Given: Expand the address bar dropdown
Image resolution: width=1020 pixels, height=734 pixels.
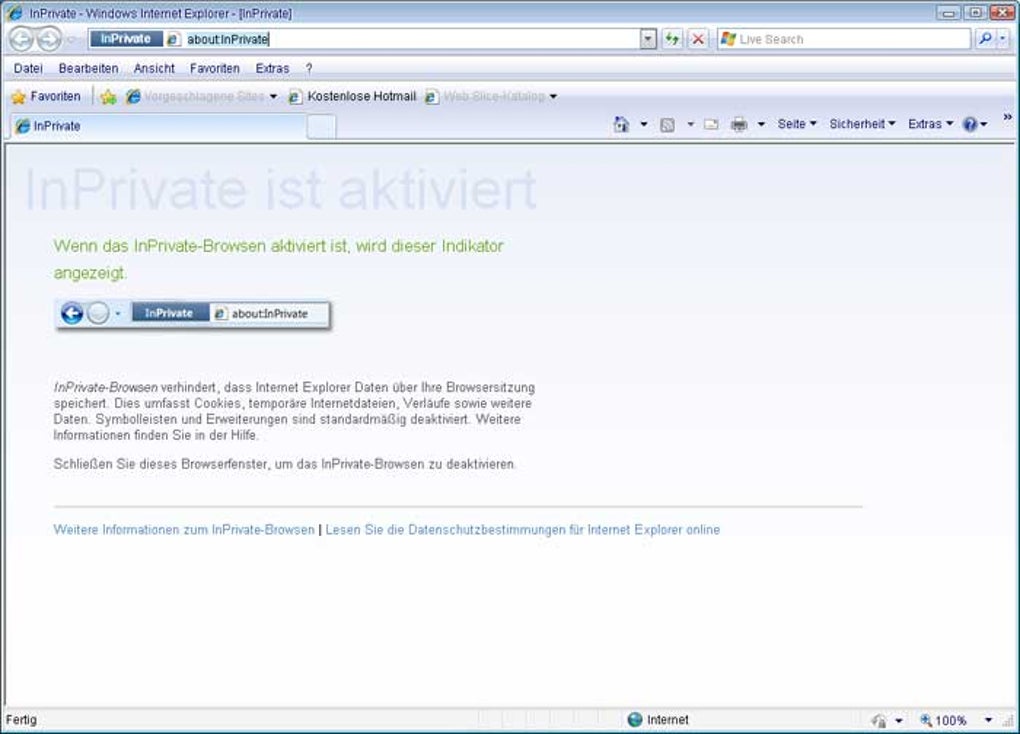Looking at the screenshot, I should tap(648, 39).
